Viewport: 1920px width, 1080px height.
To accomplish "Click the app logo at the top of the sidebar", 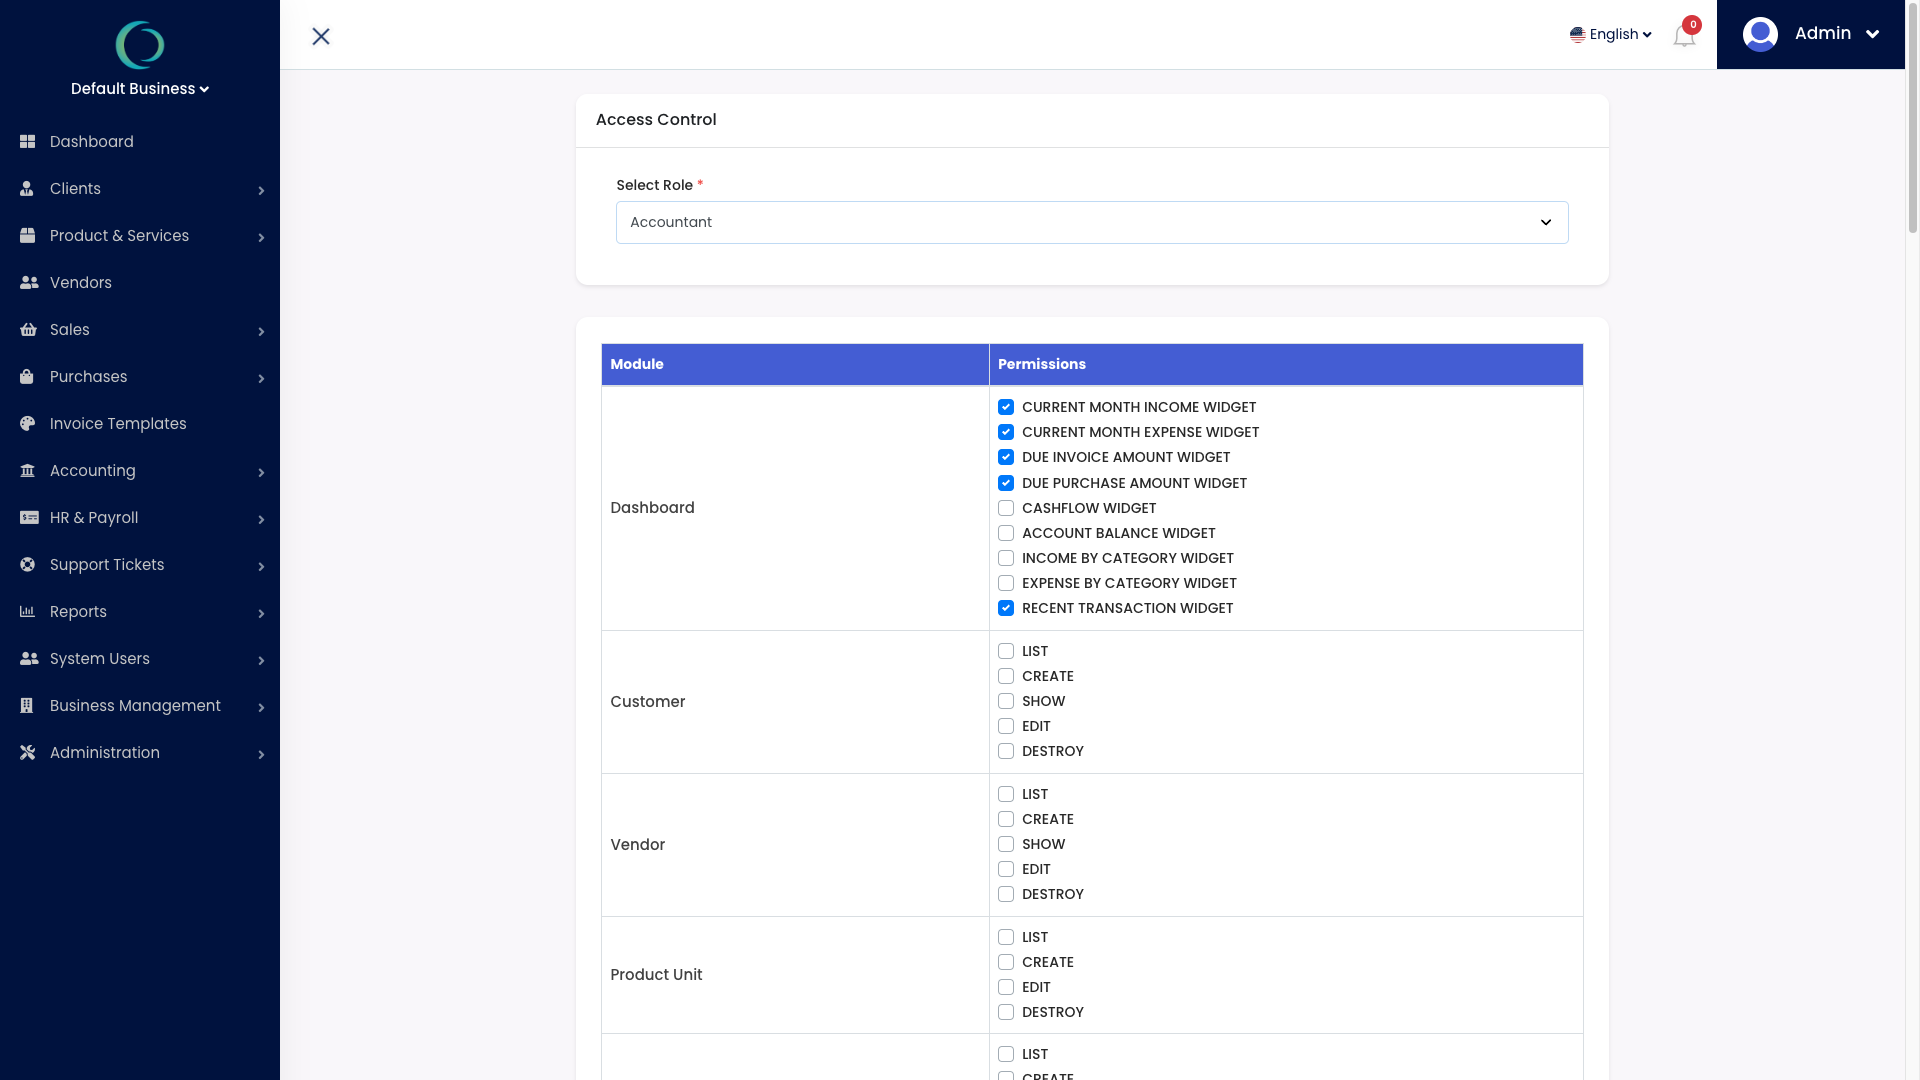I will coord(140,45).
